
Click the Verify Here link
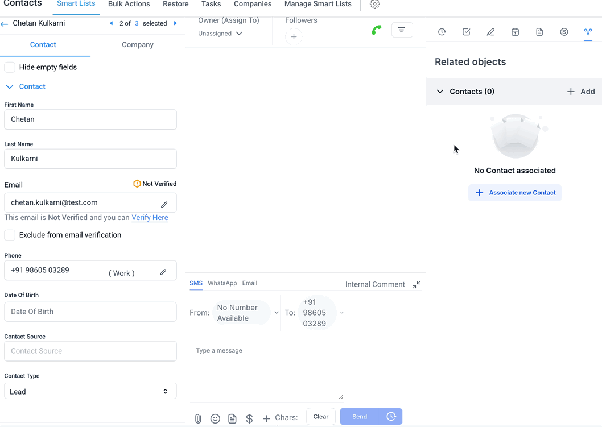pyautogui.click(x=150, y=217)
